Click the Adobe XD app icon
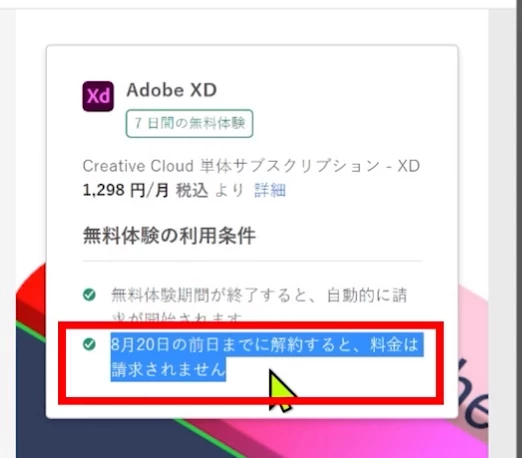 pos(98,96)
